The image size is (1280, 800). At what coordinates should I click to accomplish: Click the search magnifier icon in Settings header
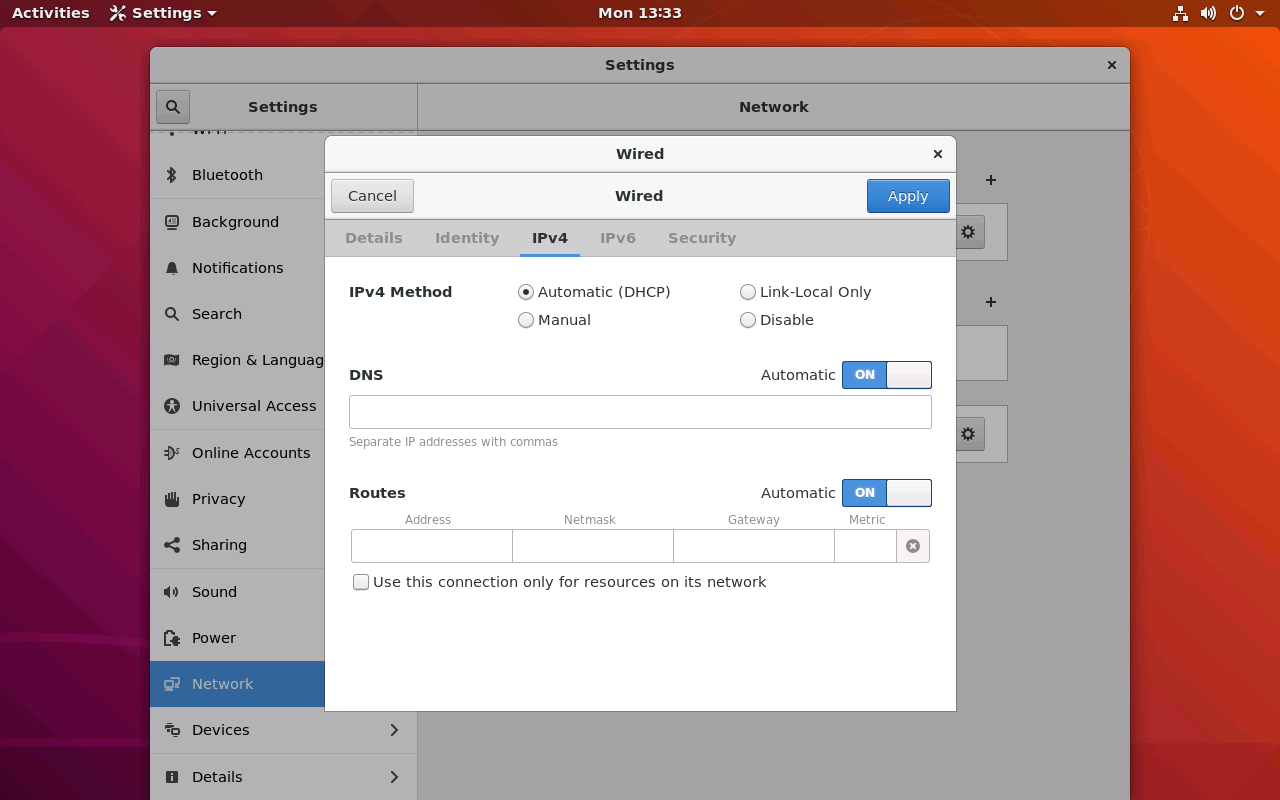(173, 107)
